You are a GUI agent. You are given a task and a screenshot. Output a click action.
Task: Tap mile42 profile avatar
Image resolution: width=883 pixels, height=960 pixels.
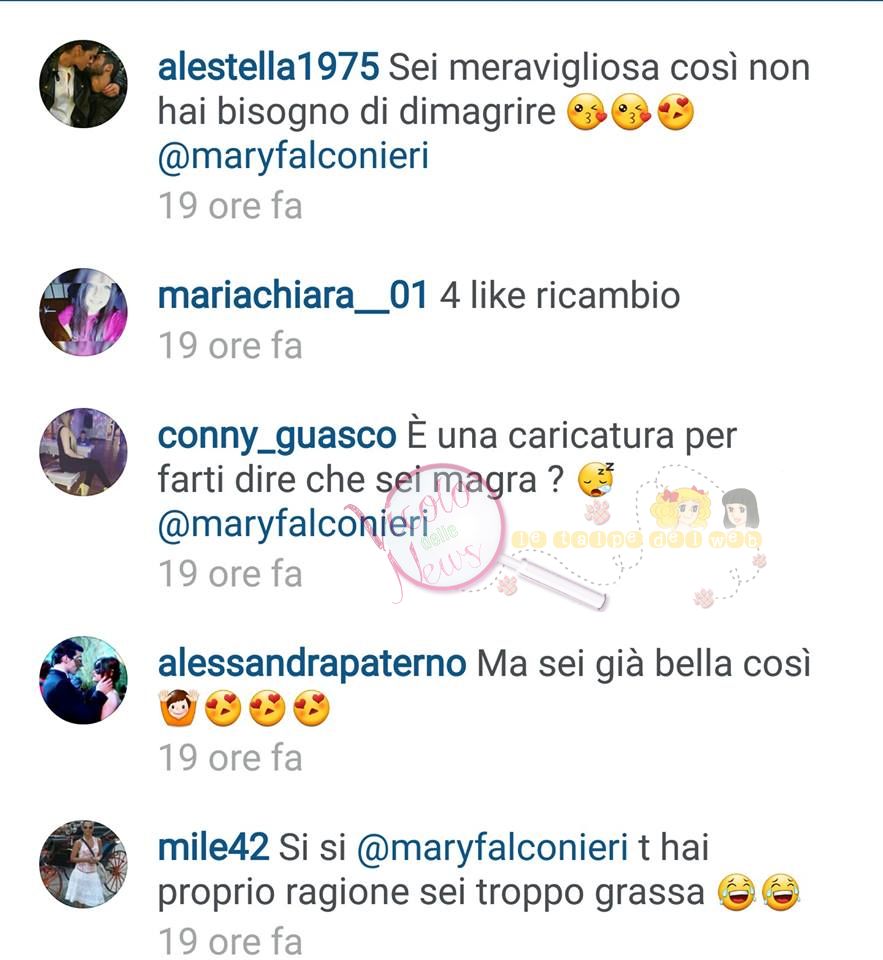(83, 864)
